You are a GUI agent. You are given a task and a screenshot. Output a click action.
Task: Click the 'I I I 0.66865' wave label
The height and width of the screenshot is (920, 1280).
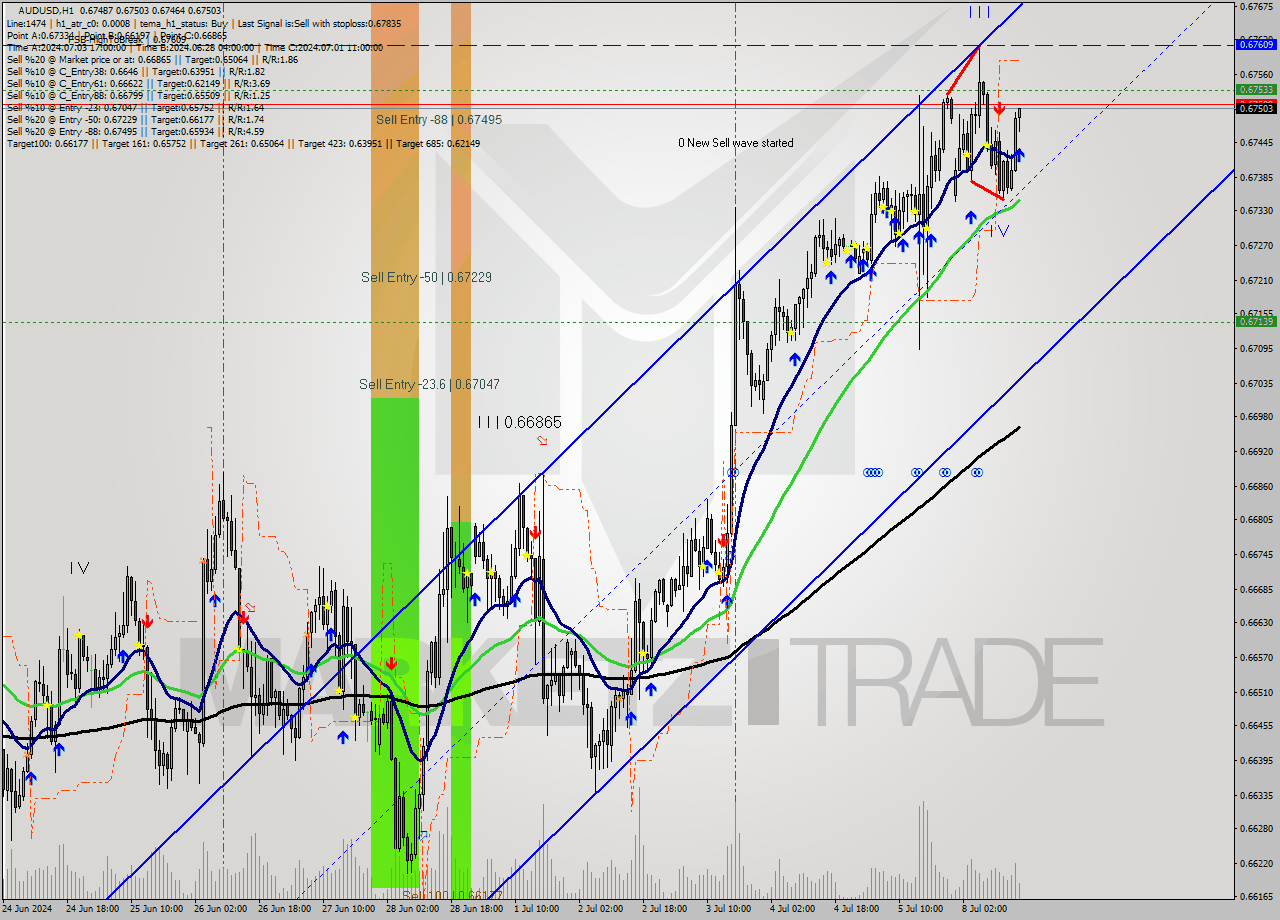pos(519,422)
